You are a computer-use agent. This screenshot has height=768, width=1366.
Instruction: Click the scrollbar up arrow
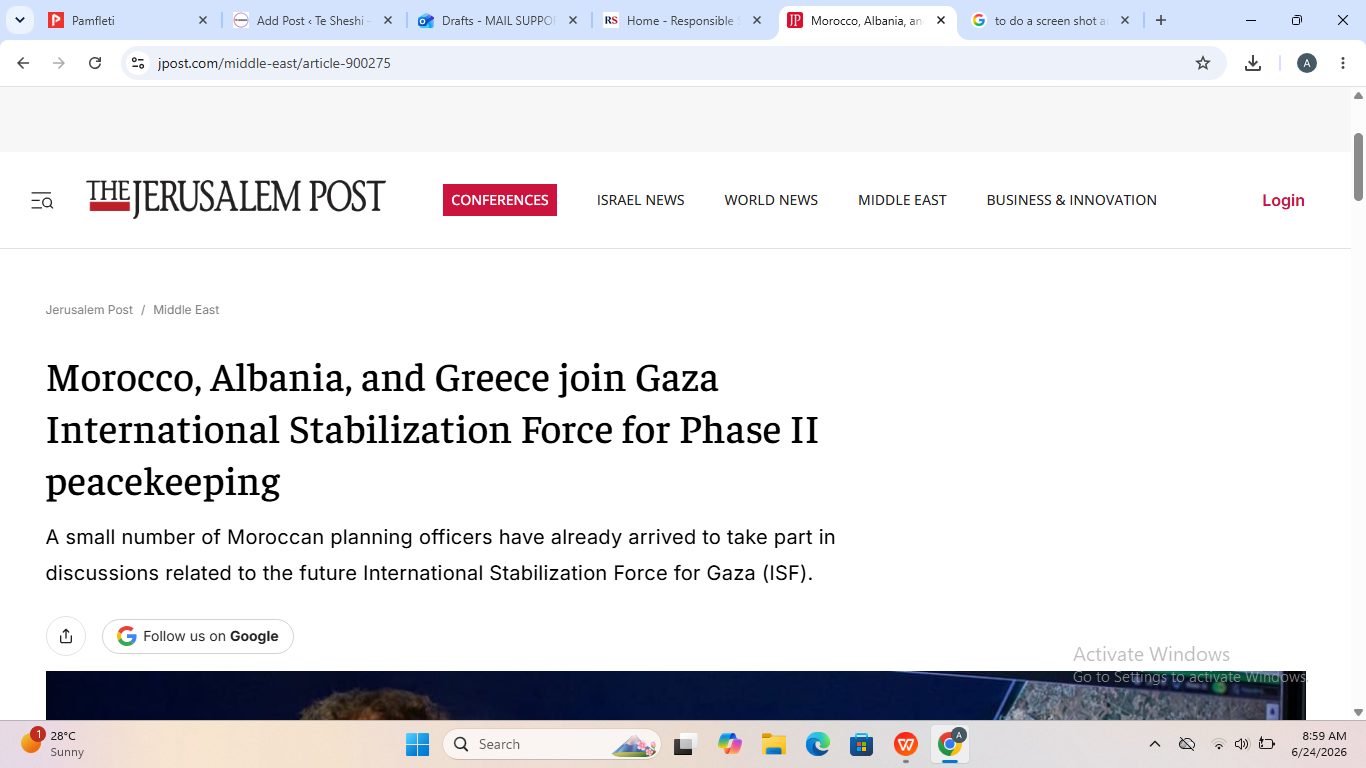[1358, 96]
